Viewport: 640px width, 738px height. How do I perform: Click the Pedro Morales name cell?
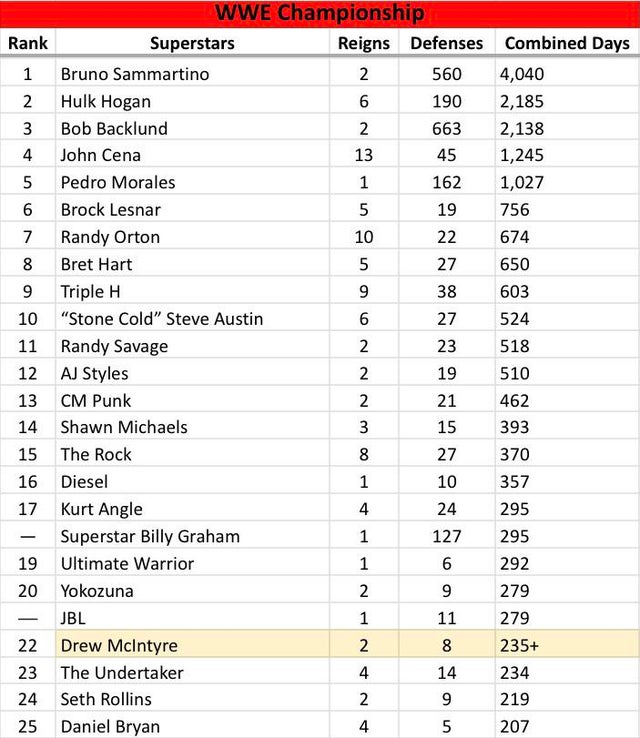118,182
